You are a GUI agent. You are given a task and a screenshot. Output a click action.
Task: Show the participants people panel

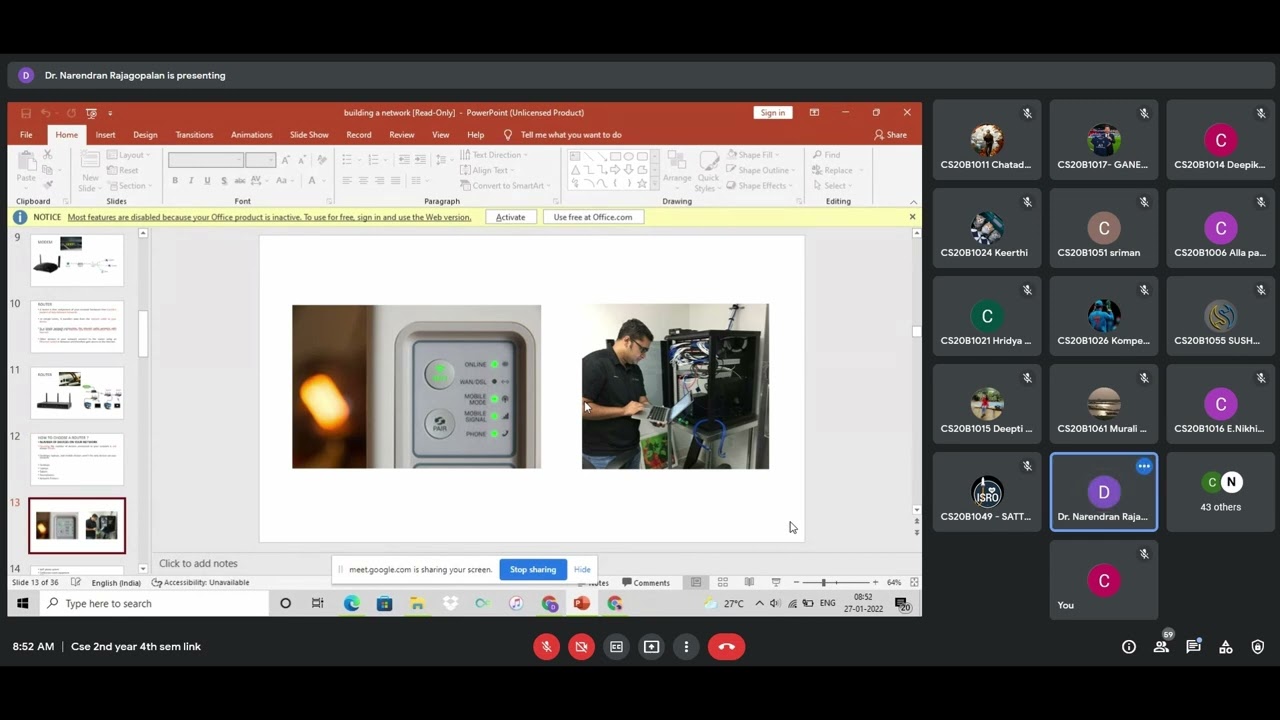[x=1161, y=647]
